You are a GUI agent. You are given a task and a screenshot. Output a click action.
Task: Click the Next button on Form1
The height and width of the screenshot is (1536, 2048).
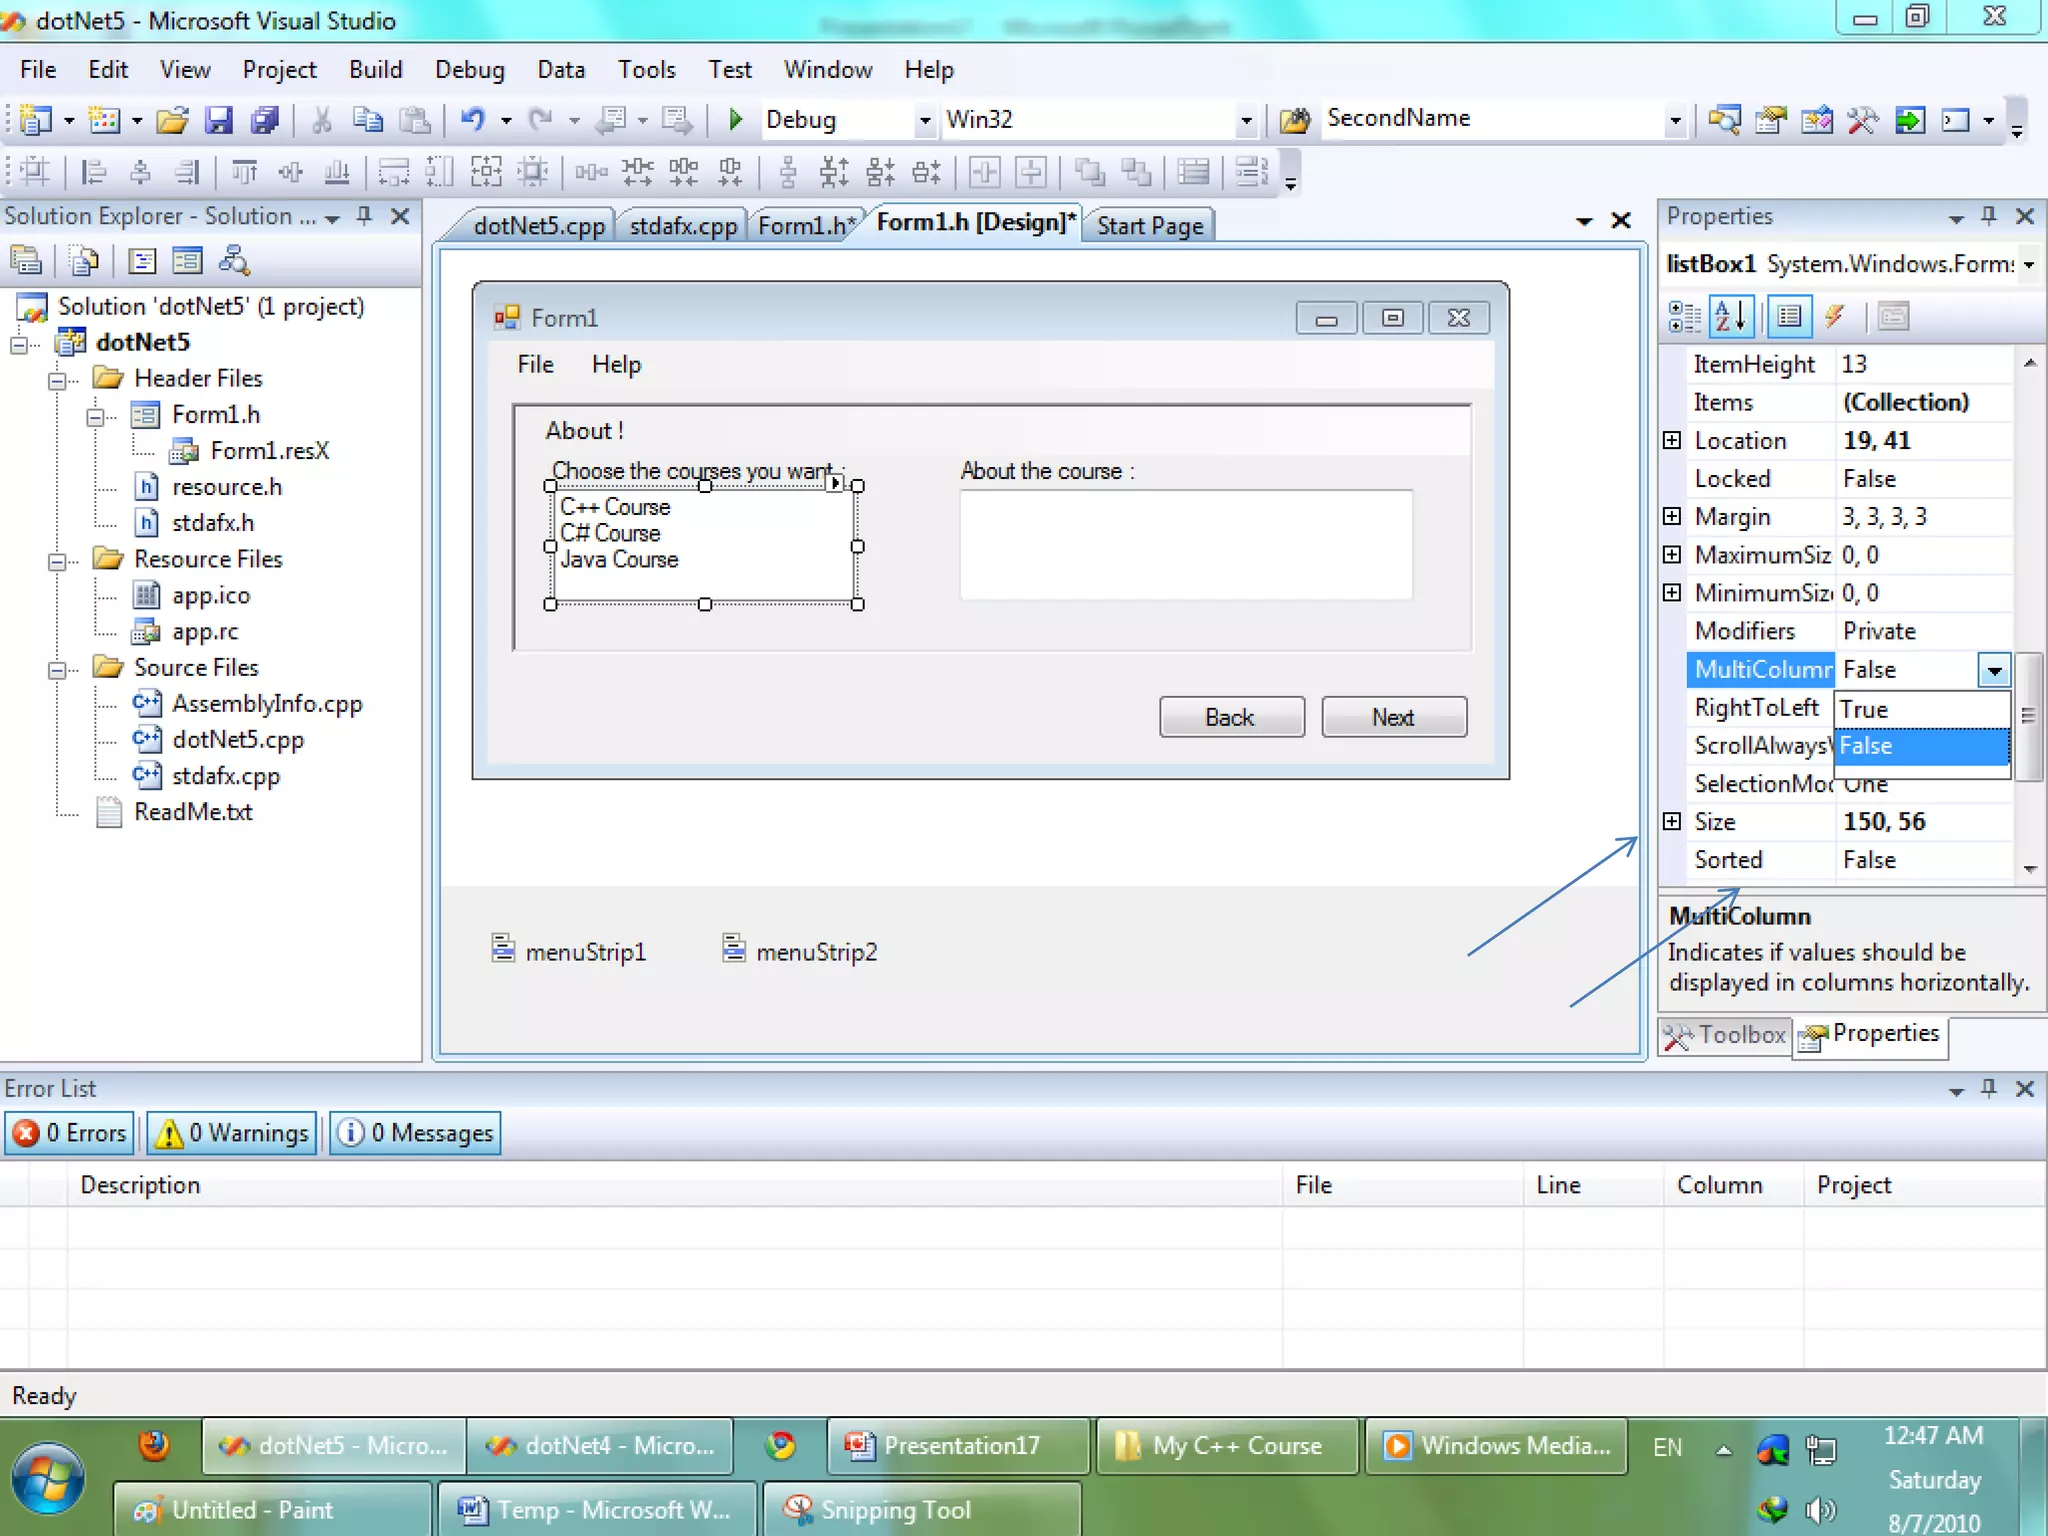tap(1393, 717)
